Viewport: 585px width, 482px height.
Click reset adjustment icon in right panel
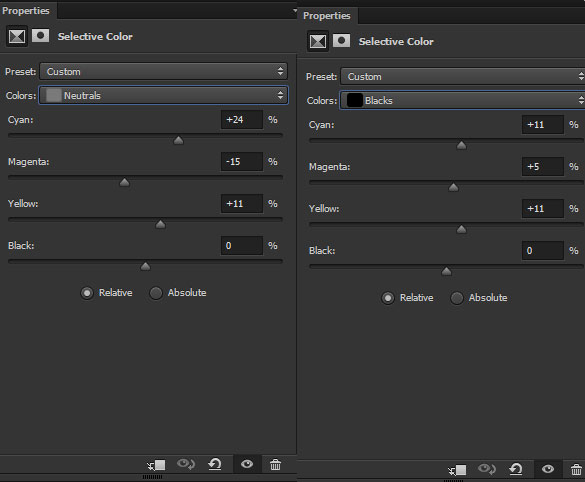pos(516,469)
